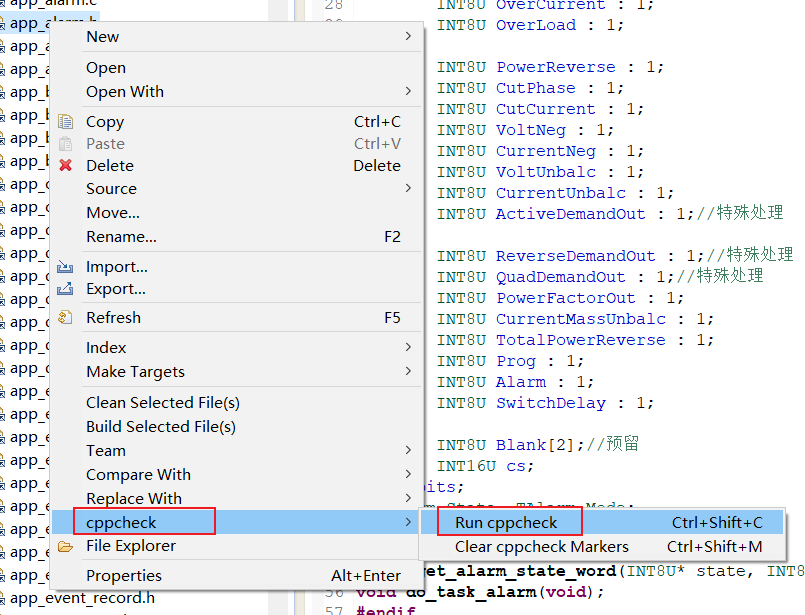Click CurrentMassUnbalc identifier in editor
The height and width of the screenshot is (615, 805).
tap(581, 319)
